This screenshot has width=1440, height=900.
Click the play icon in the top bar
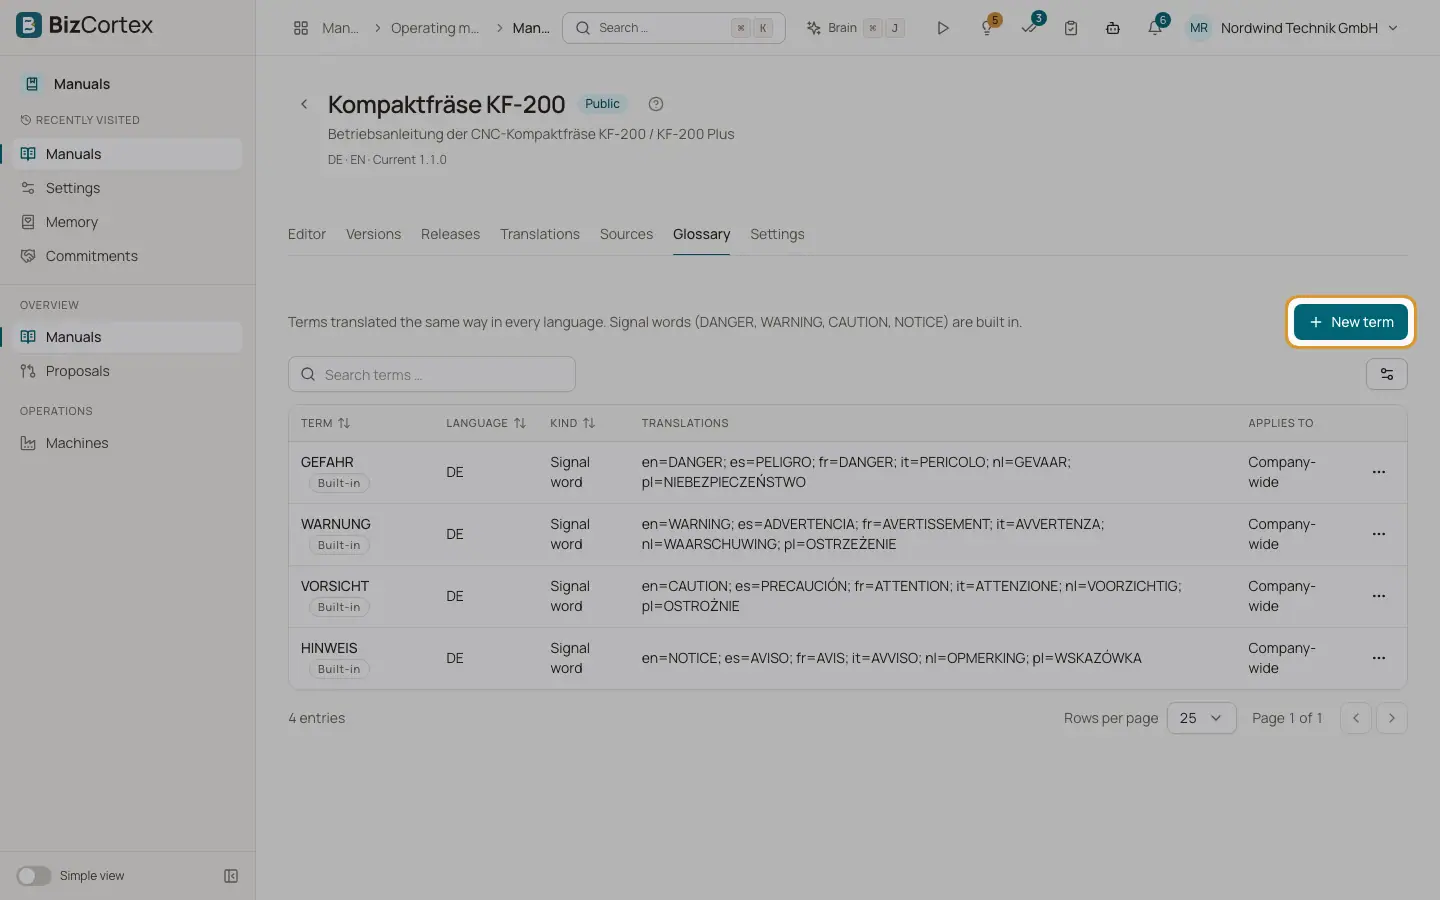coord(942,28)
